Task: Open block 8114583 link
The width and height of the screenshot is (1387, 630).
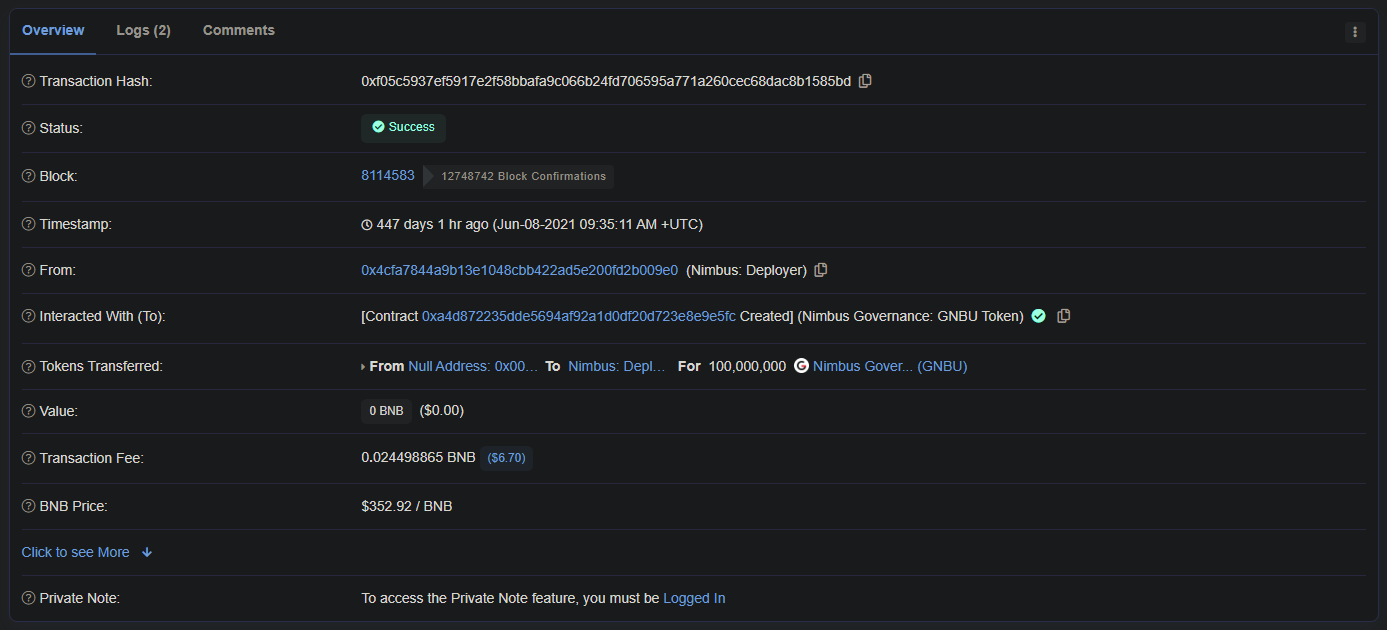Action: [x=388, y=175]
